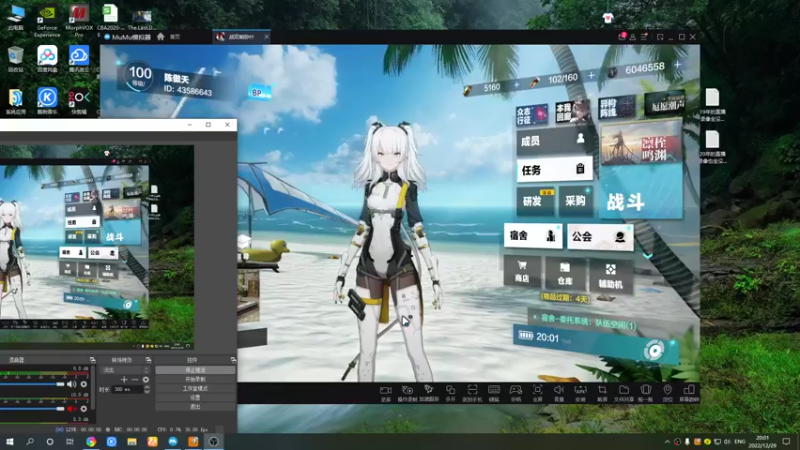800x450 pixels.
Task: Open second mixer channel gear settings in OBS
Action: click(x=84, y=409)
